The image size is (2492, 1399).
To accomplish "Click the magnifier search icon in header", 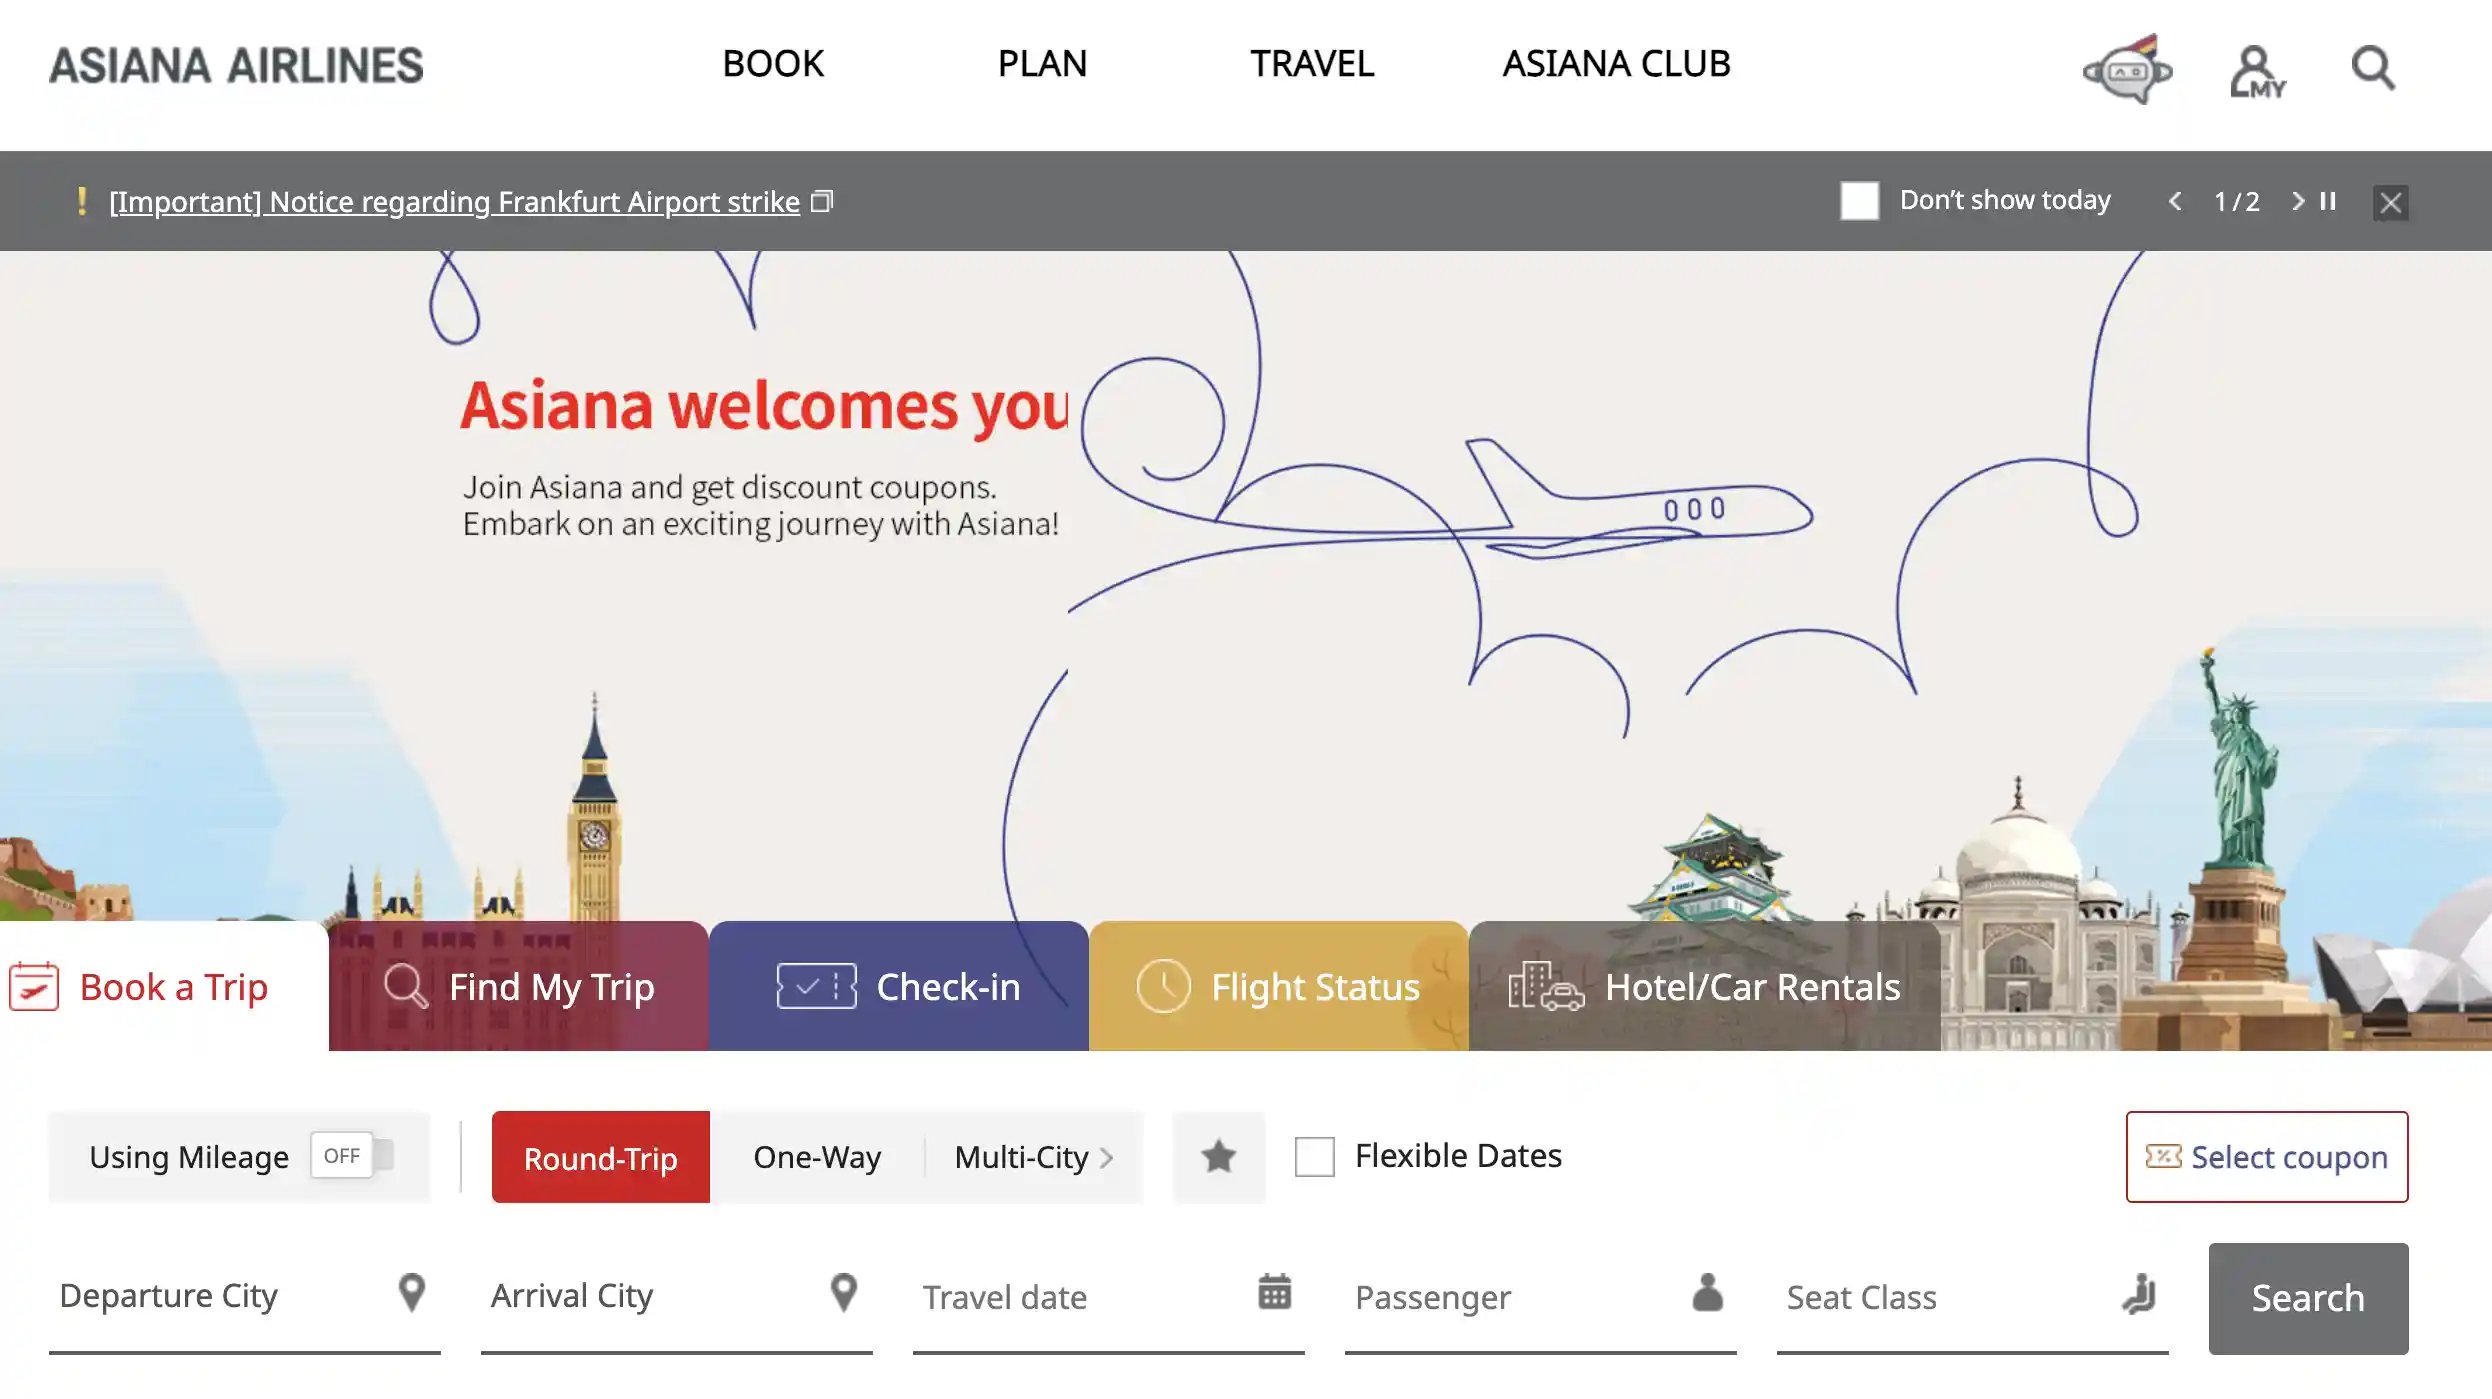I will tap(2373, 68).
